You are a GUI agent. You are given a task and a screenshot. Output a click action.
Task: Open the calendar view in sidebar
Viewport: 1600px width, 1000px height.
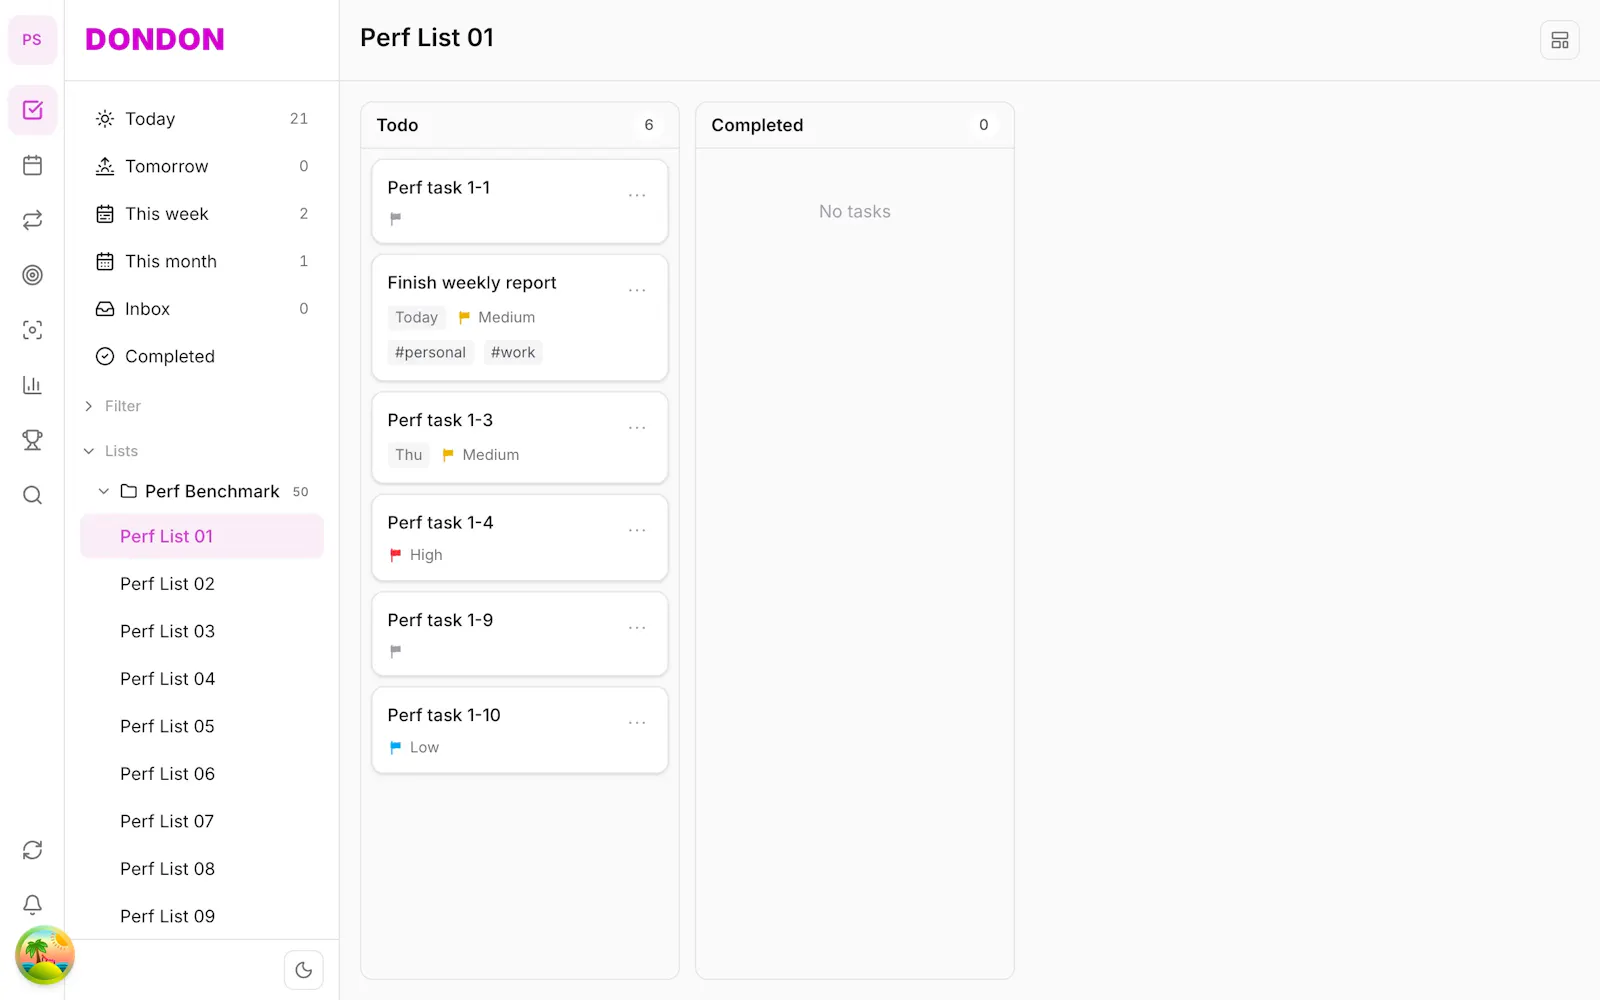(32, 165)
